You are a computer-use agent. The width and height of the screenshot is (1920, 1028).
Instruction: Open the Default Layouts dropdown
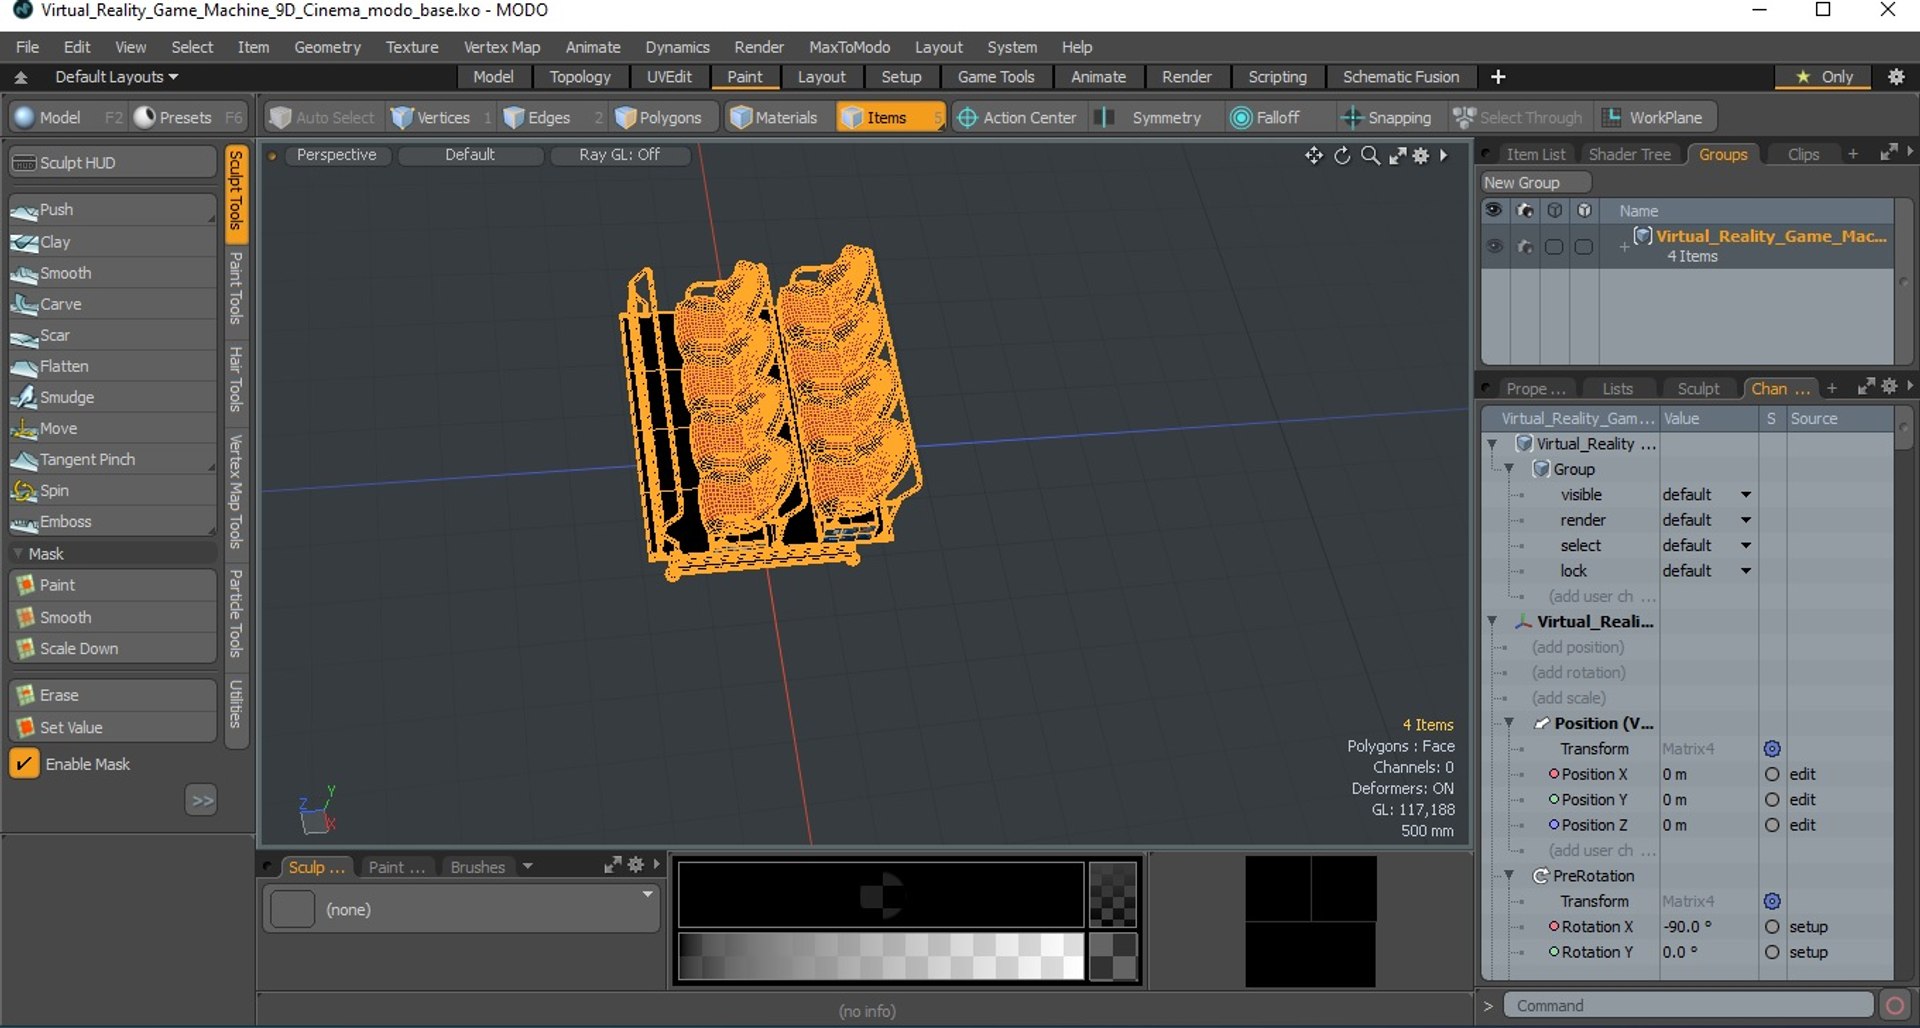pyautogui.click(x=117, y=77)
